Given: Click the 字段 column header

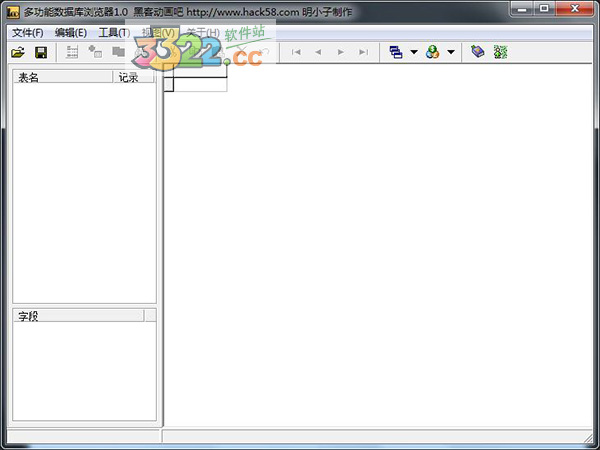Looking at the screenshot, I should click(78, 315).
